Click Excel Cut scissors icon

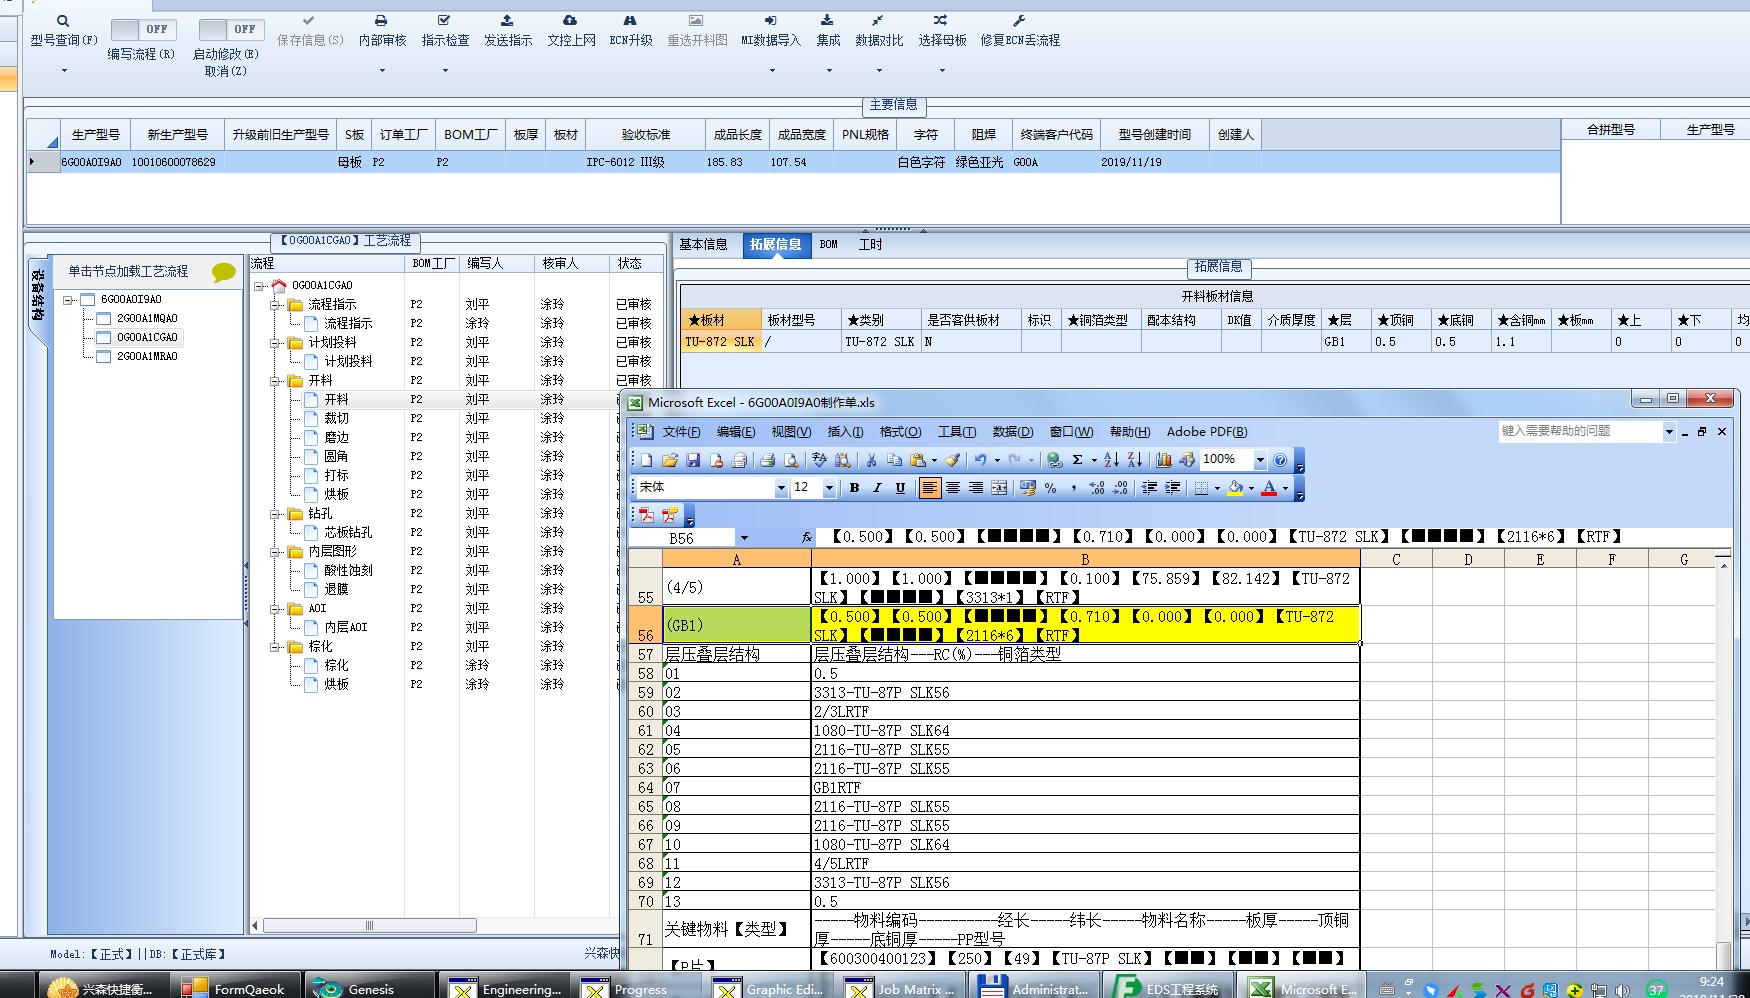coord(871,460)
